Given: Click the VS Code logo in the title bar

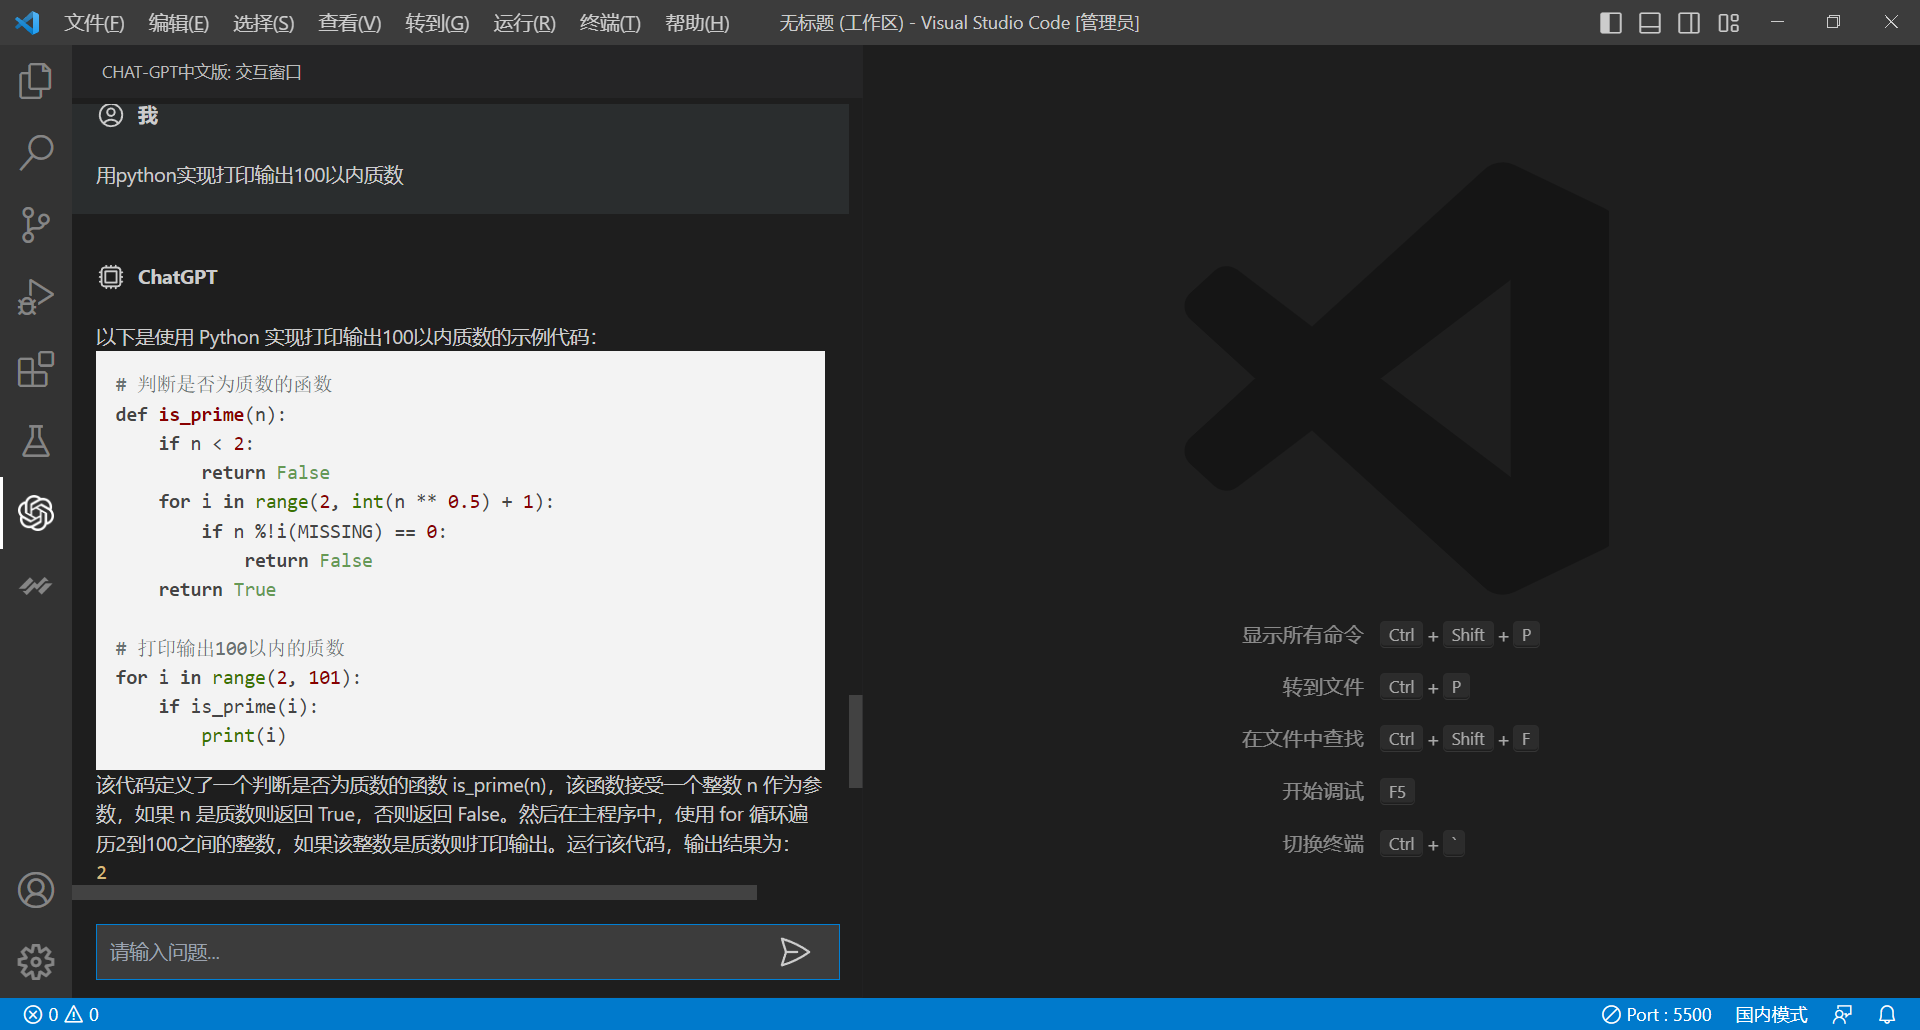Looking at the screenshot, I should pos(27,22).
